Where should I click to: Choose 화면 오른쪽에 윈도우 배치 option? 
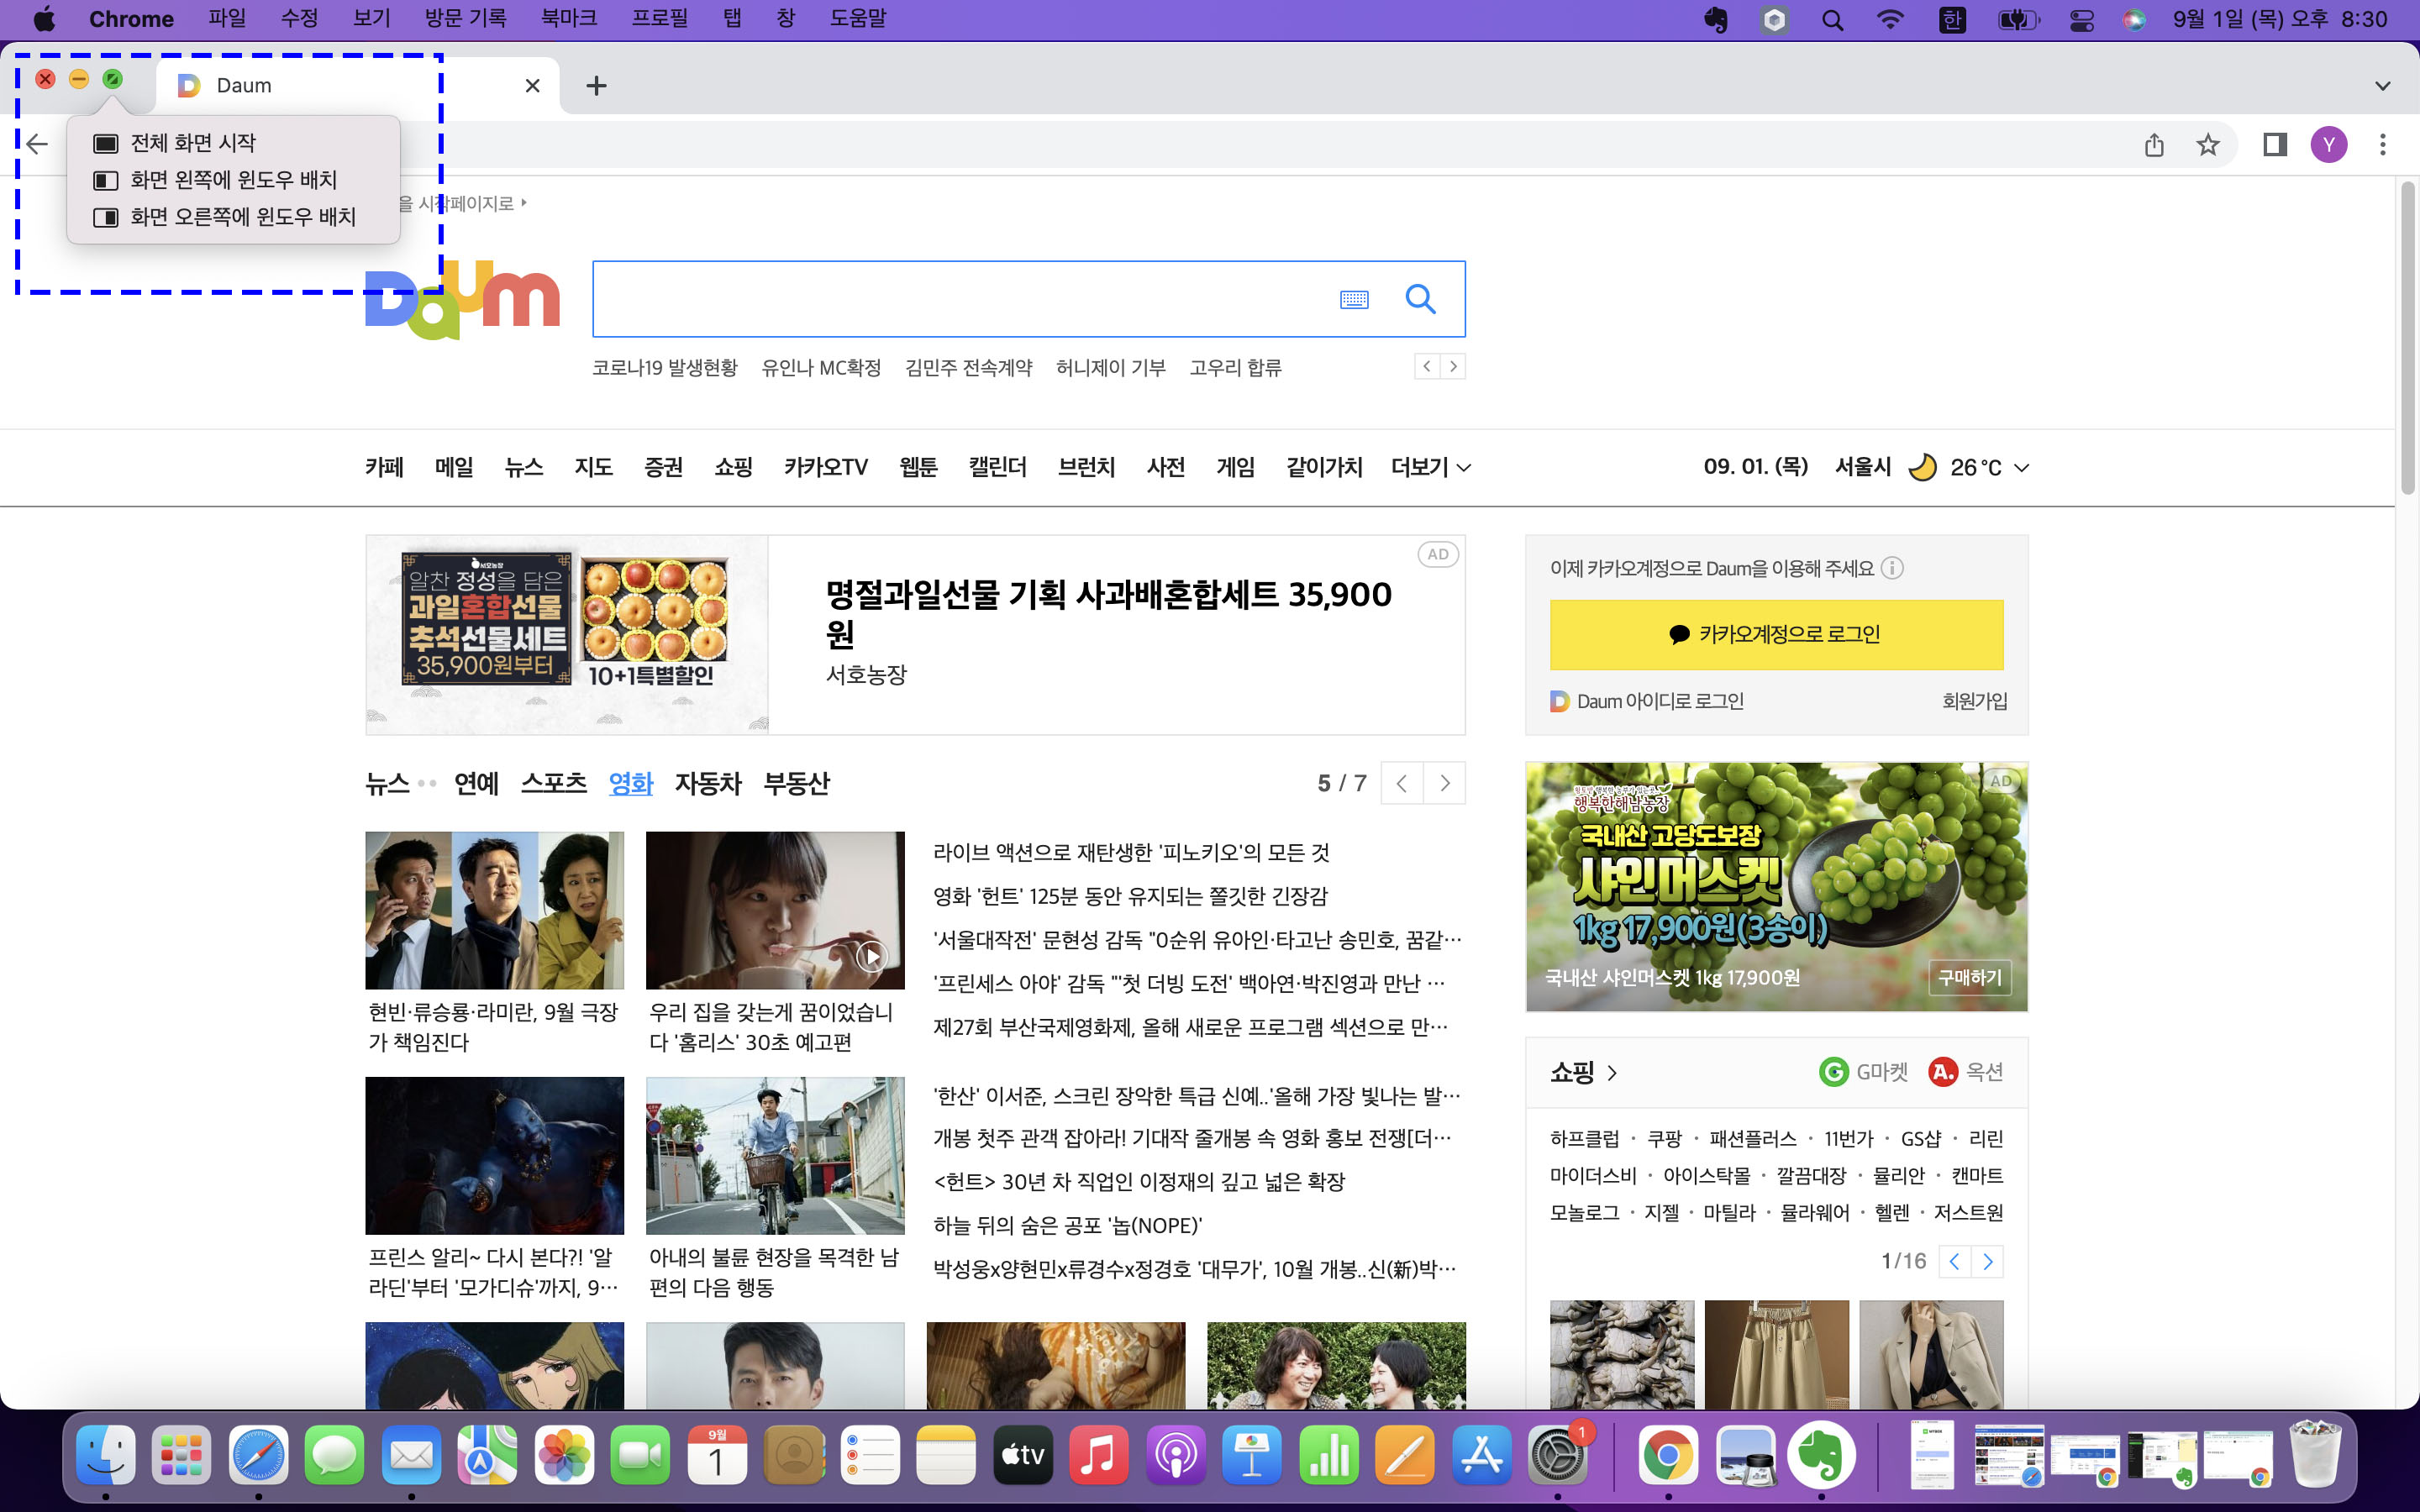(242, 217)
